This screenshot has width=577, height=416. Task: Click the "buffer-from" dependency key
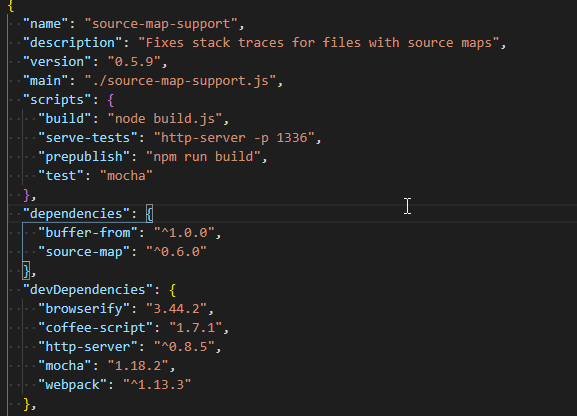[x=88, y=233]
